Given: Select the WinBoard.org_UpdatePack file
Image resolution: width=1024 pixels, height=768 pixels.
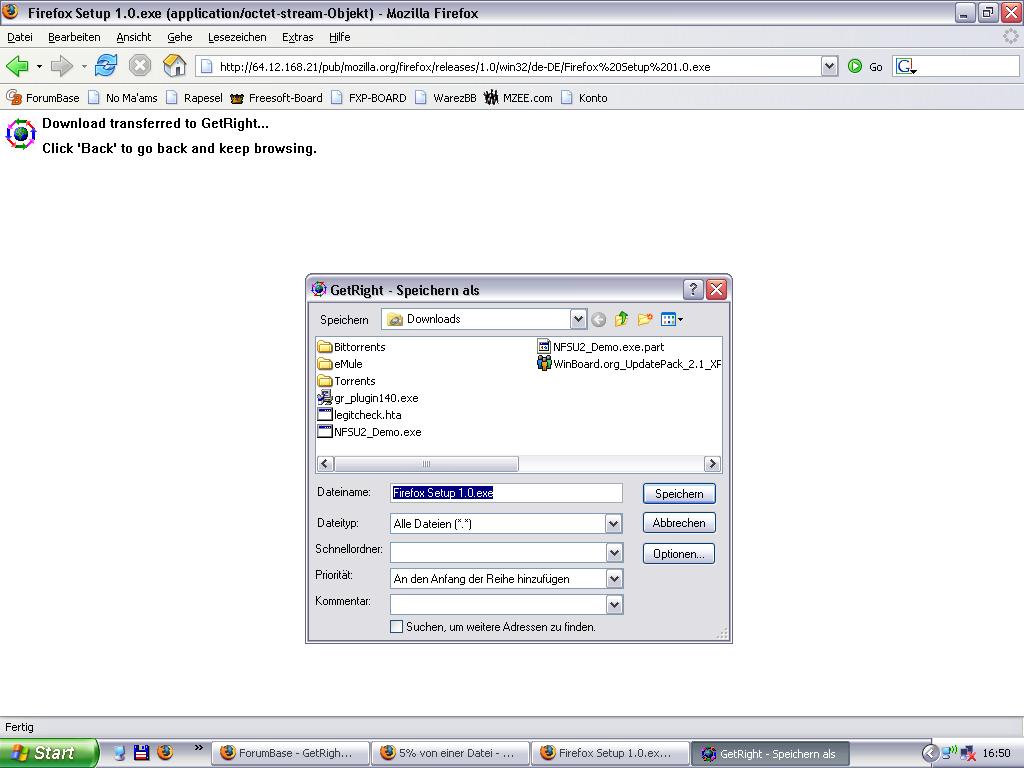Looking at the screenshot, I should (629, 364).
